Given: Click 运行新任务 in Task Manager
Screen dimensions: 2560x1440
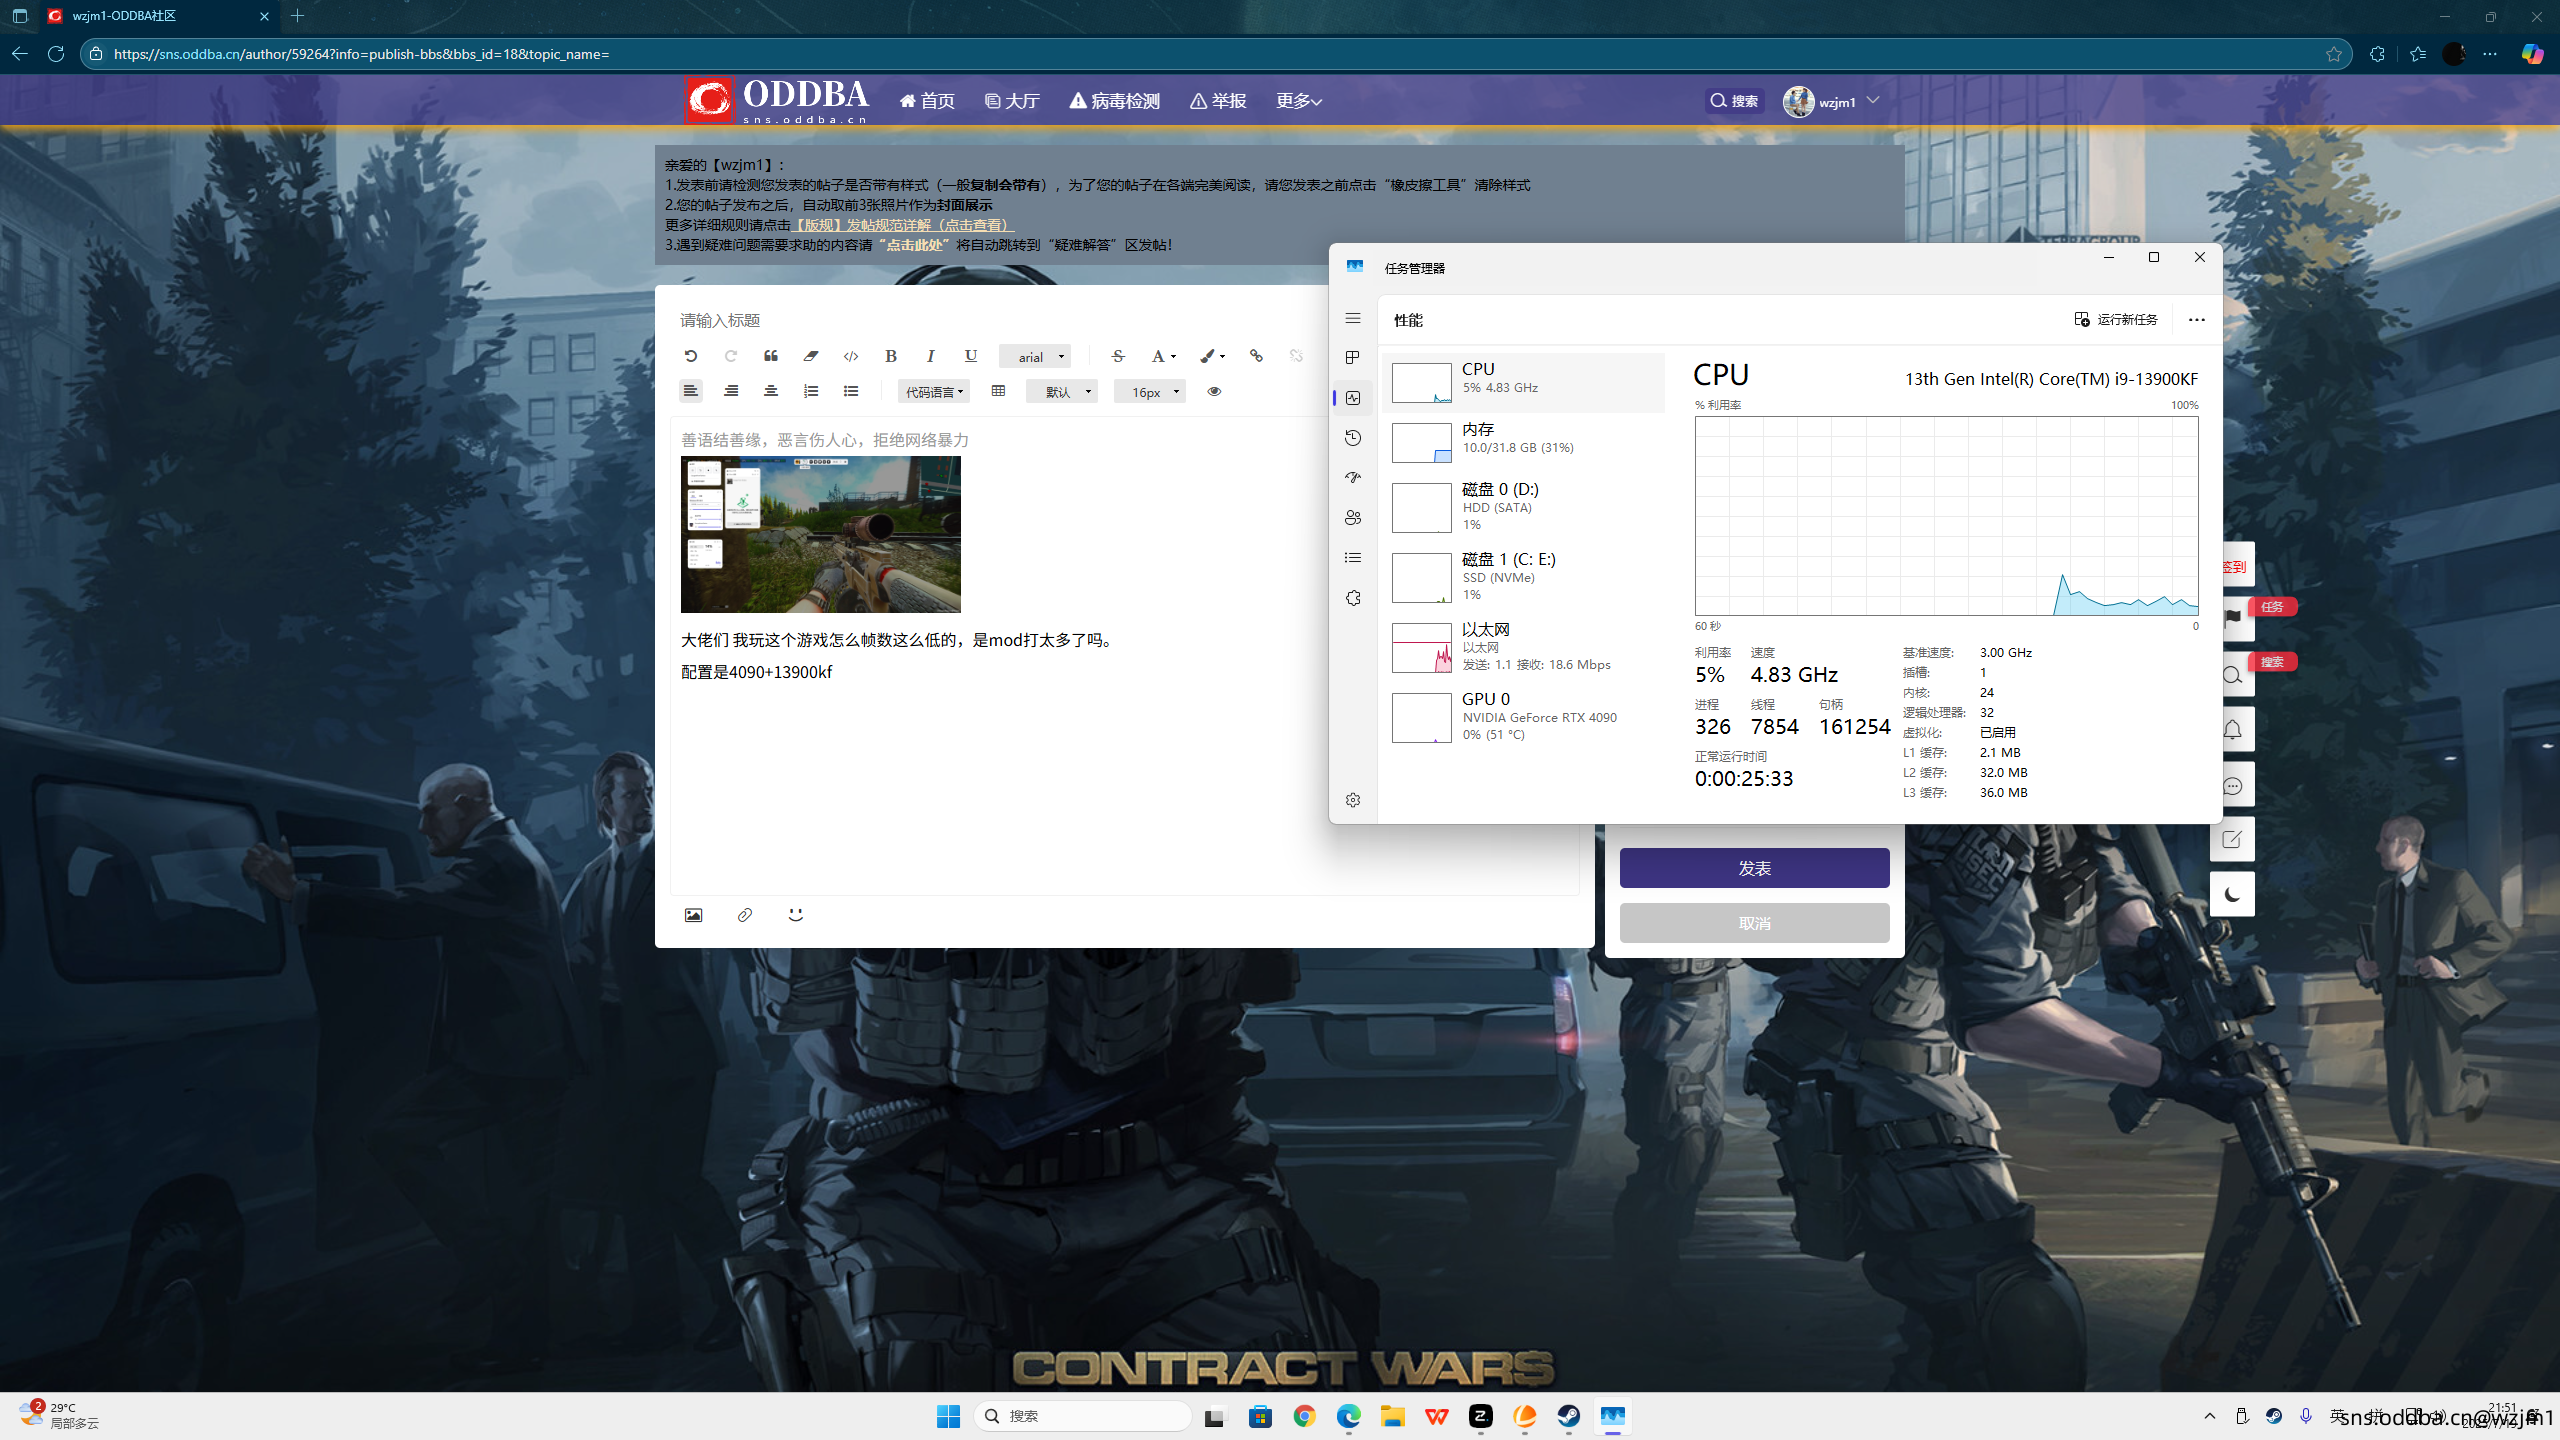Looking at the screenshot, I should tap(2115, 319).
